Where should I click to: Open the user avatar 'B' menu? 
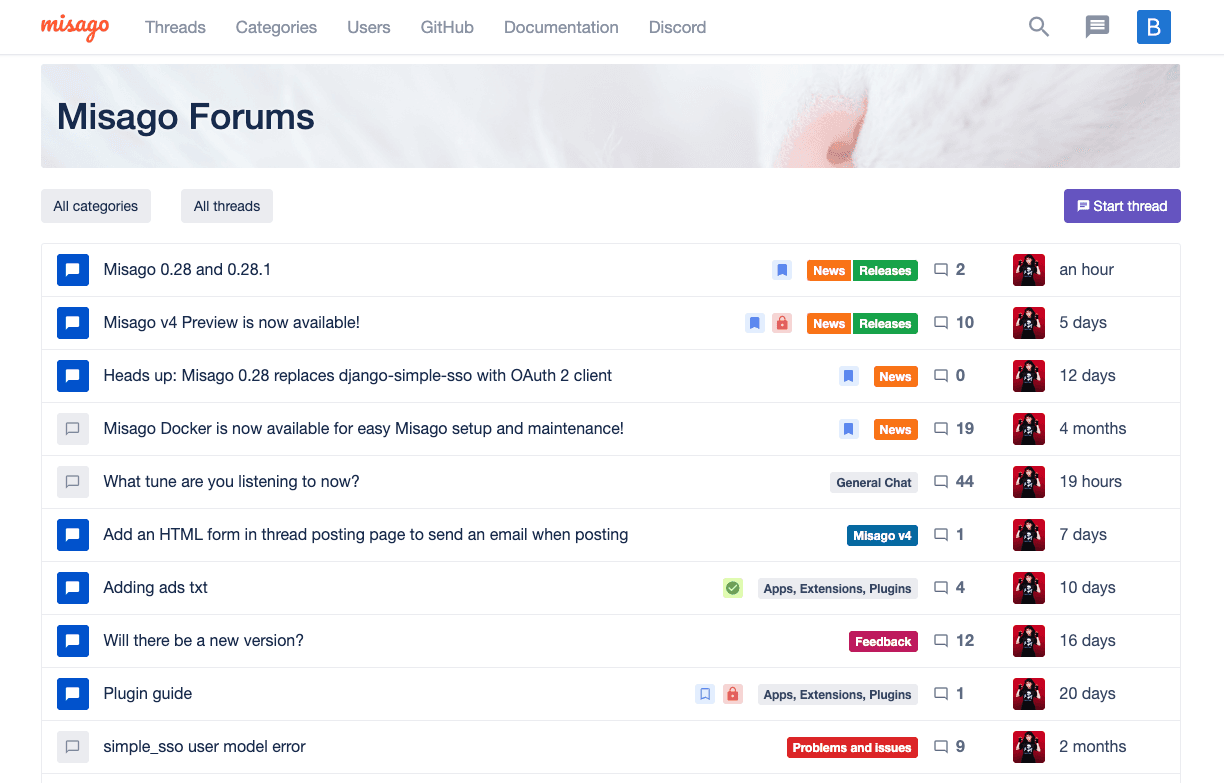(1153, 27)
